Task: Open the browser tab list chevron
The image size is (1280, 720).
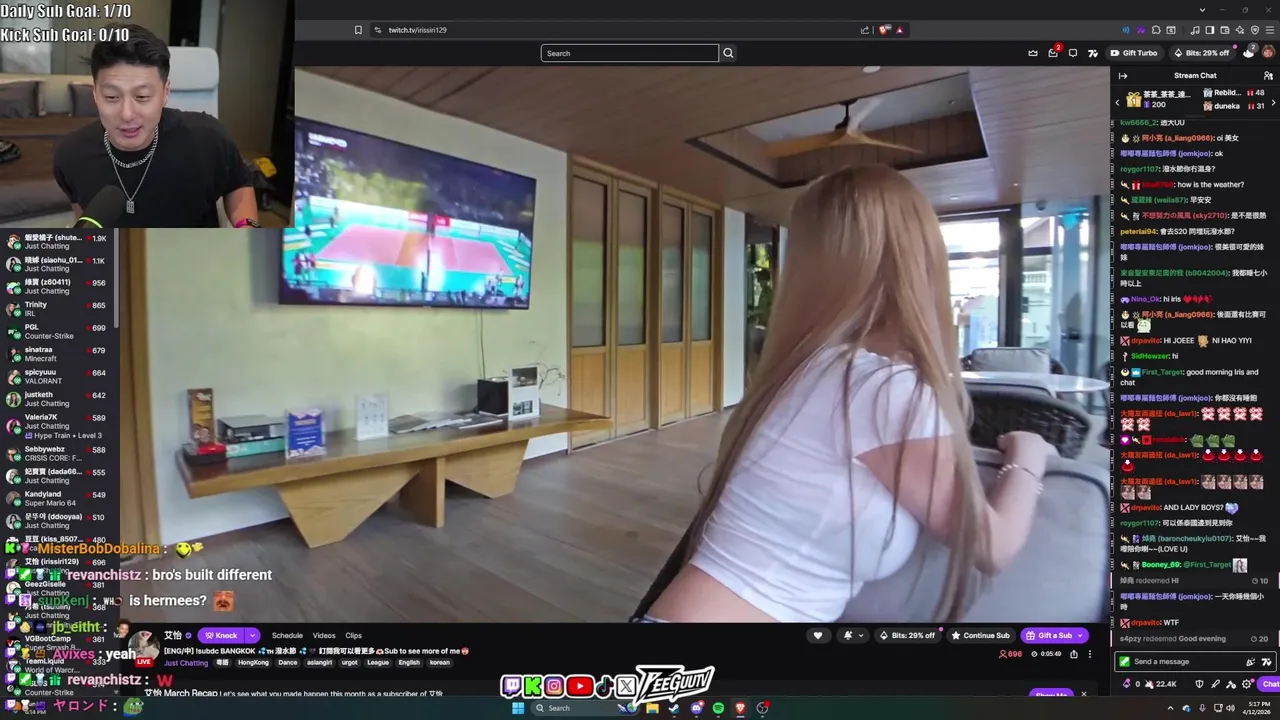Action: (x=1202, y=9)
